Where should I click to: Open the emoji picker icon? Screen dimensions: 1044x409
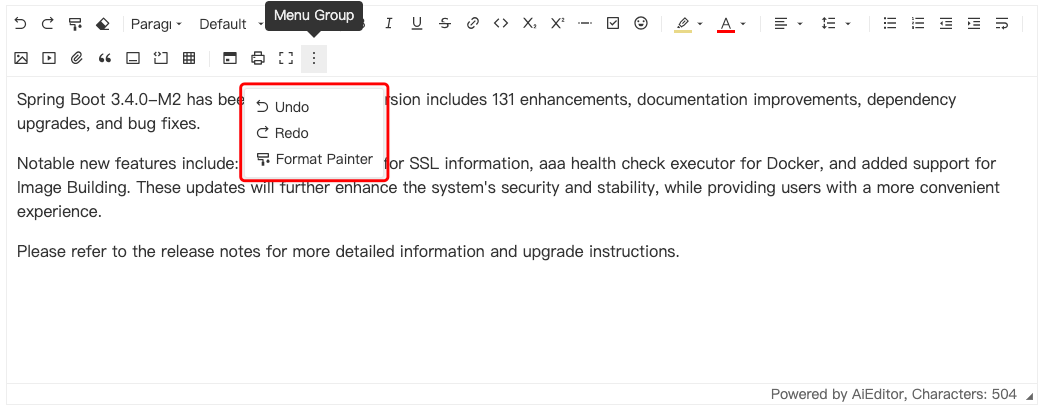click(641, 24)
